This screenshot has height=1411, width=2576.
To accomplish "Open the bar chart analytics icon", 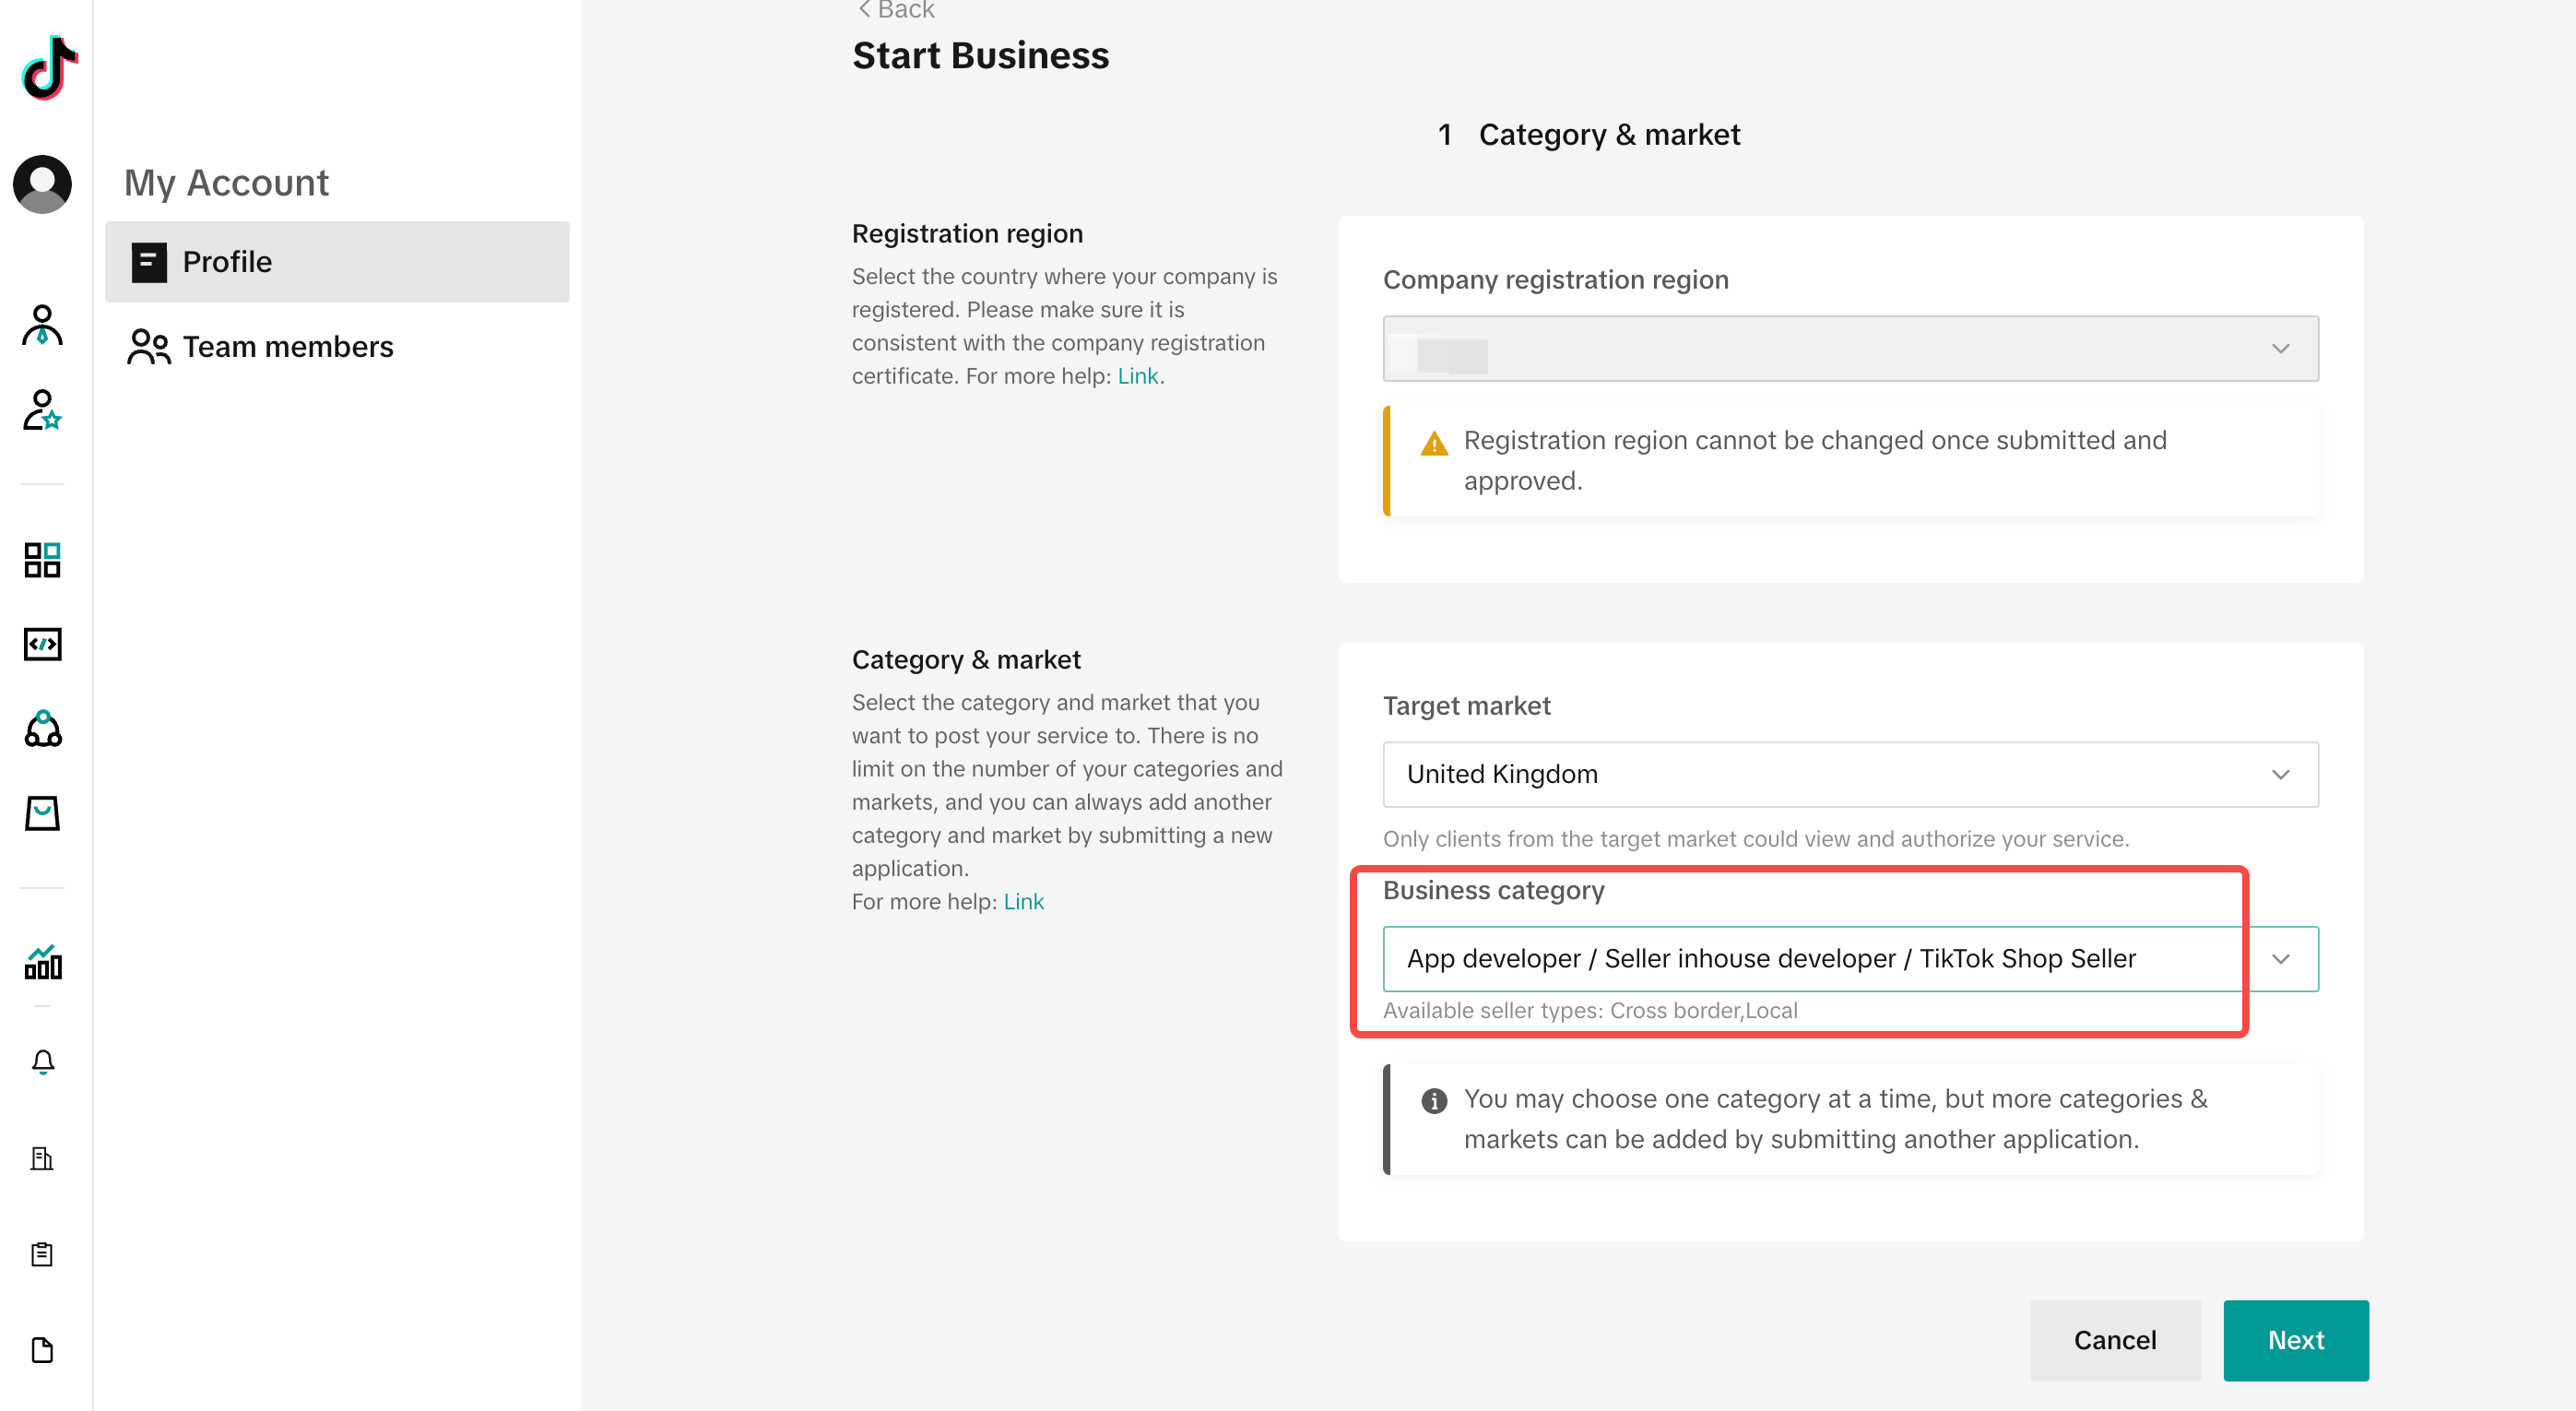I will pos(42,961).
